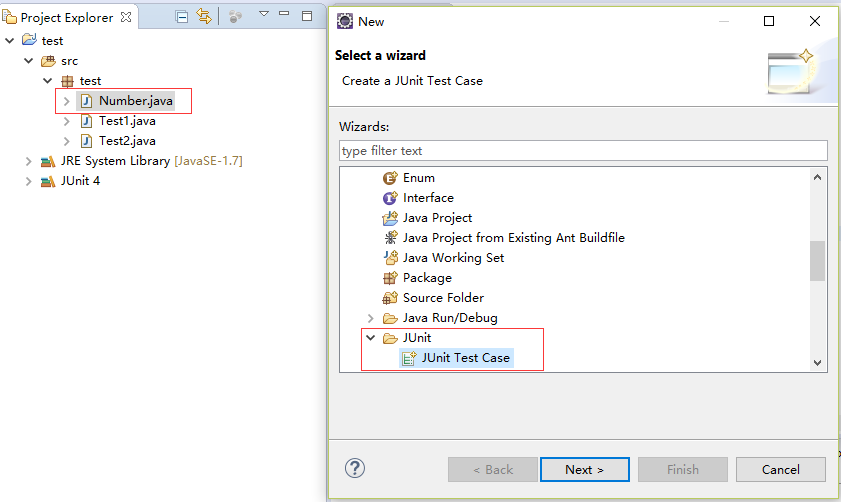Close the New wizard dialog

pos(815,21)
